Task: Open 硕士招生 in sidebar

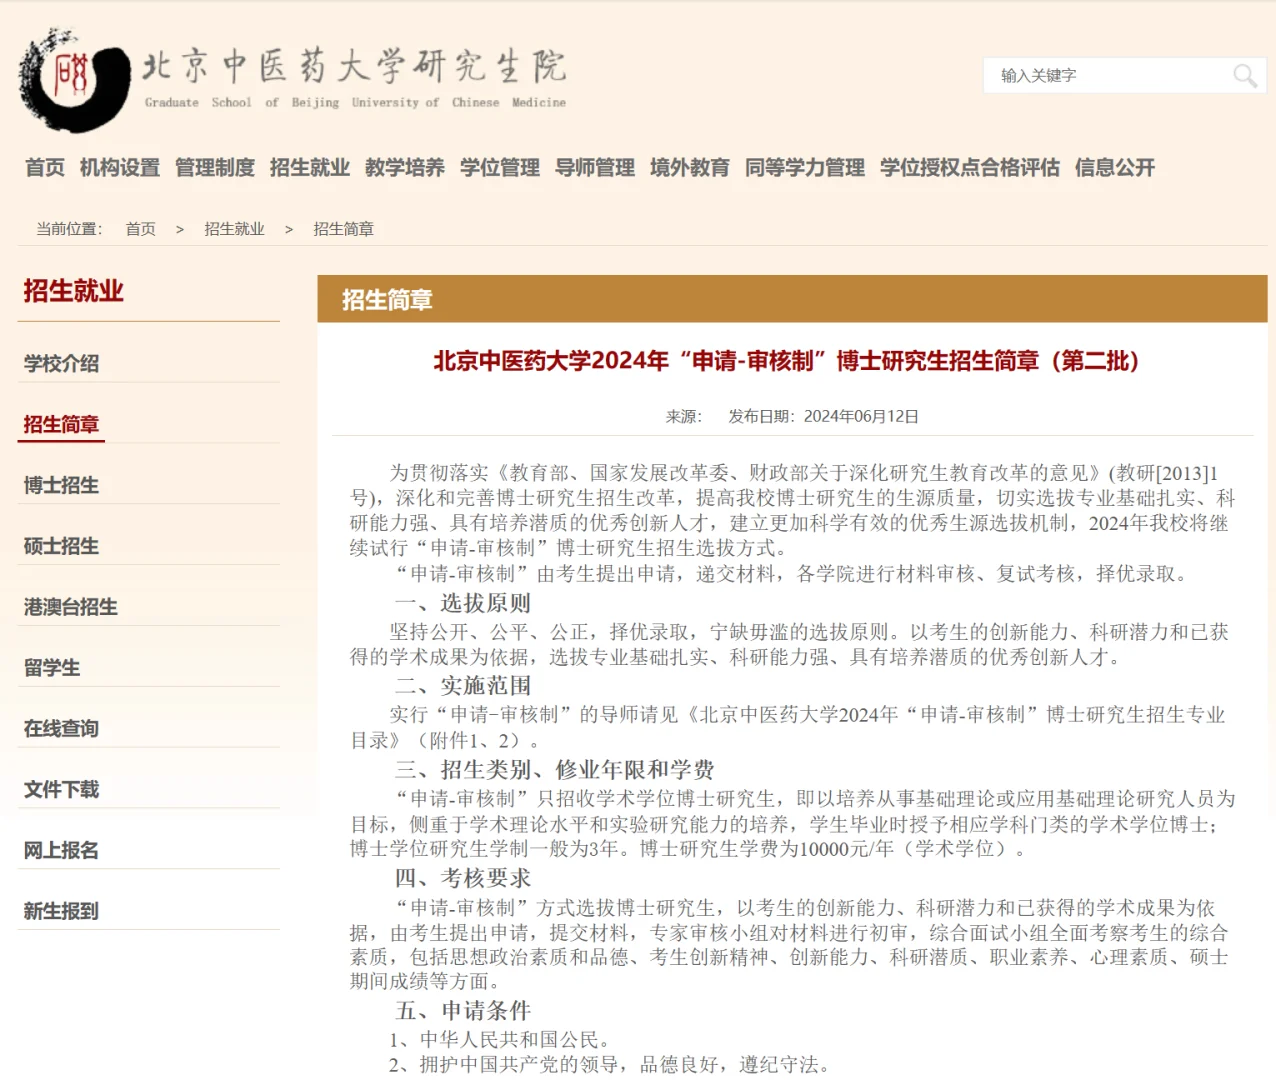Action: click(61, 547)
